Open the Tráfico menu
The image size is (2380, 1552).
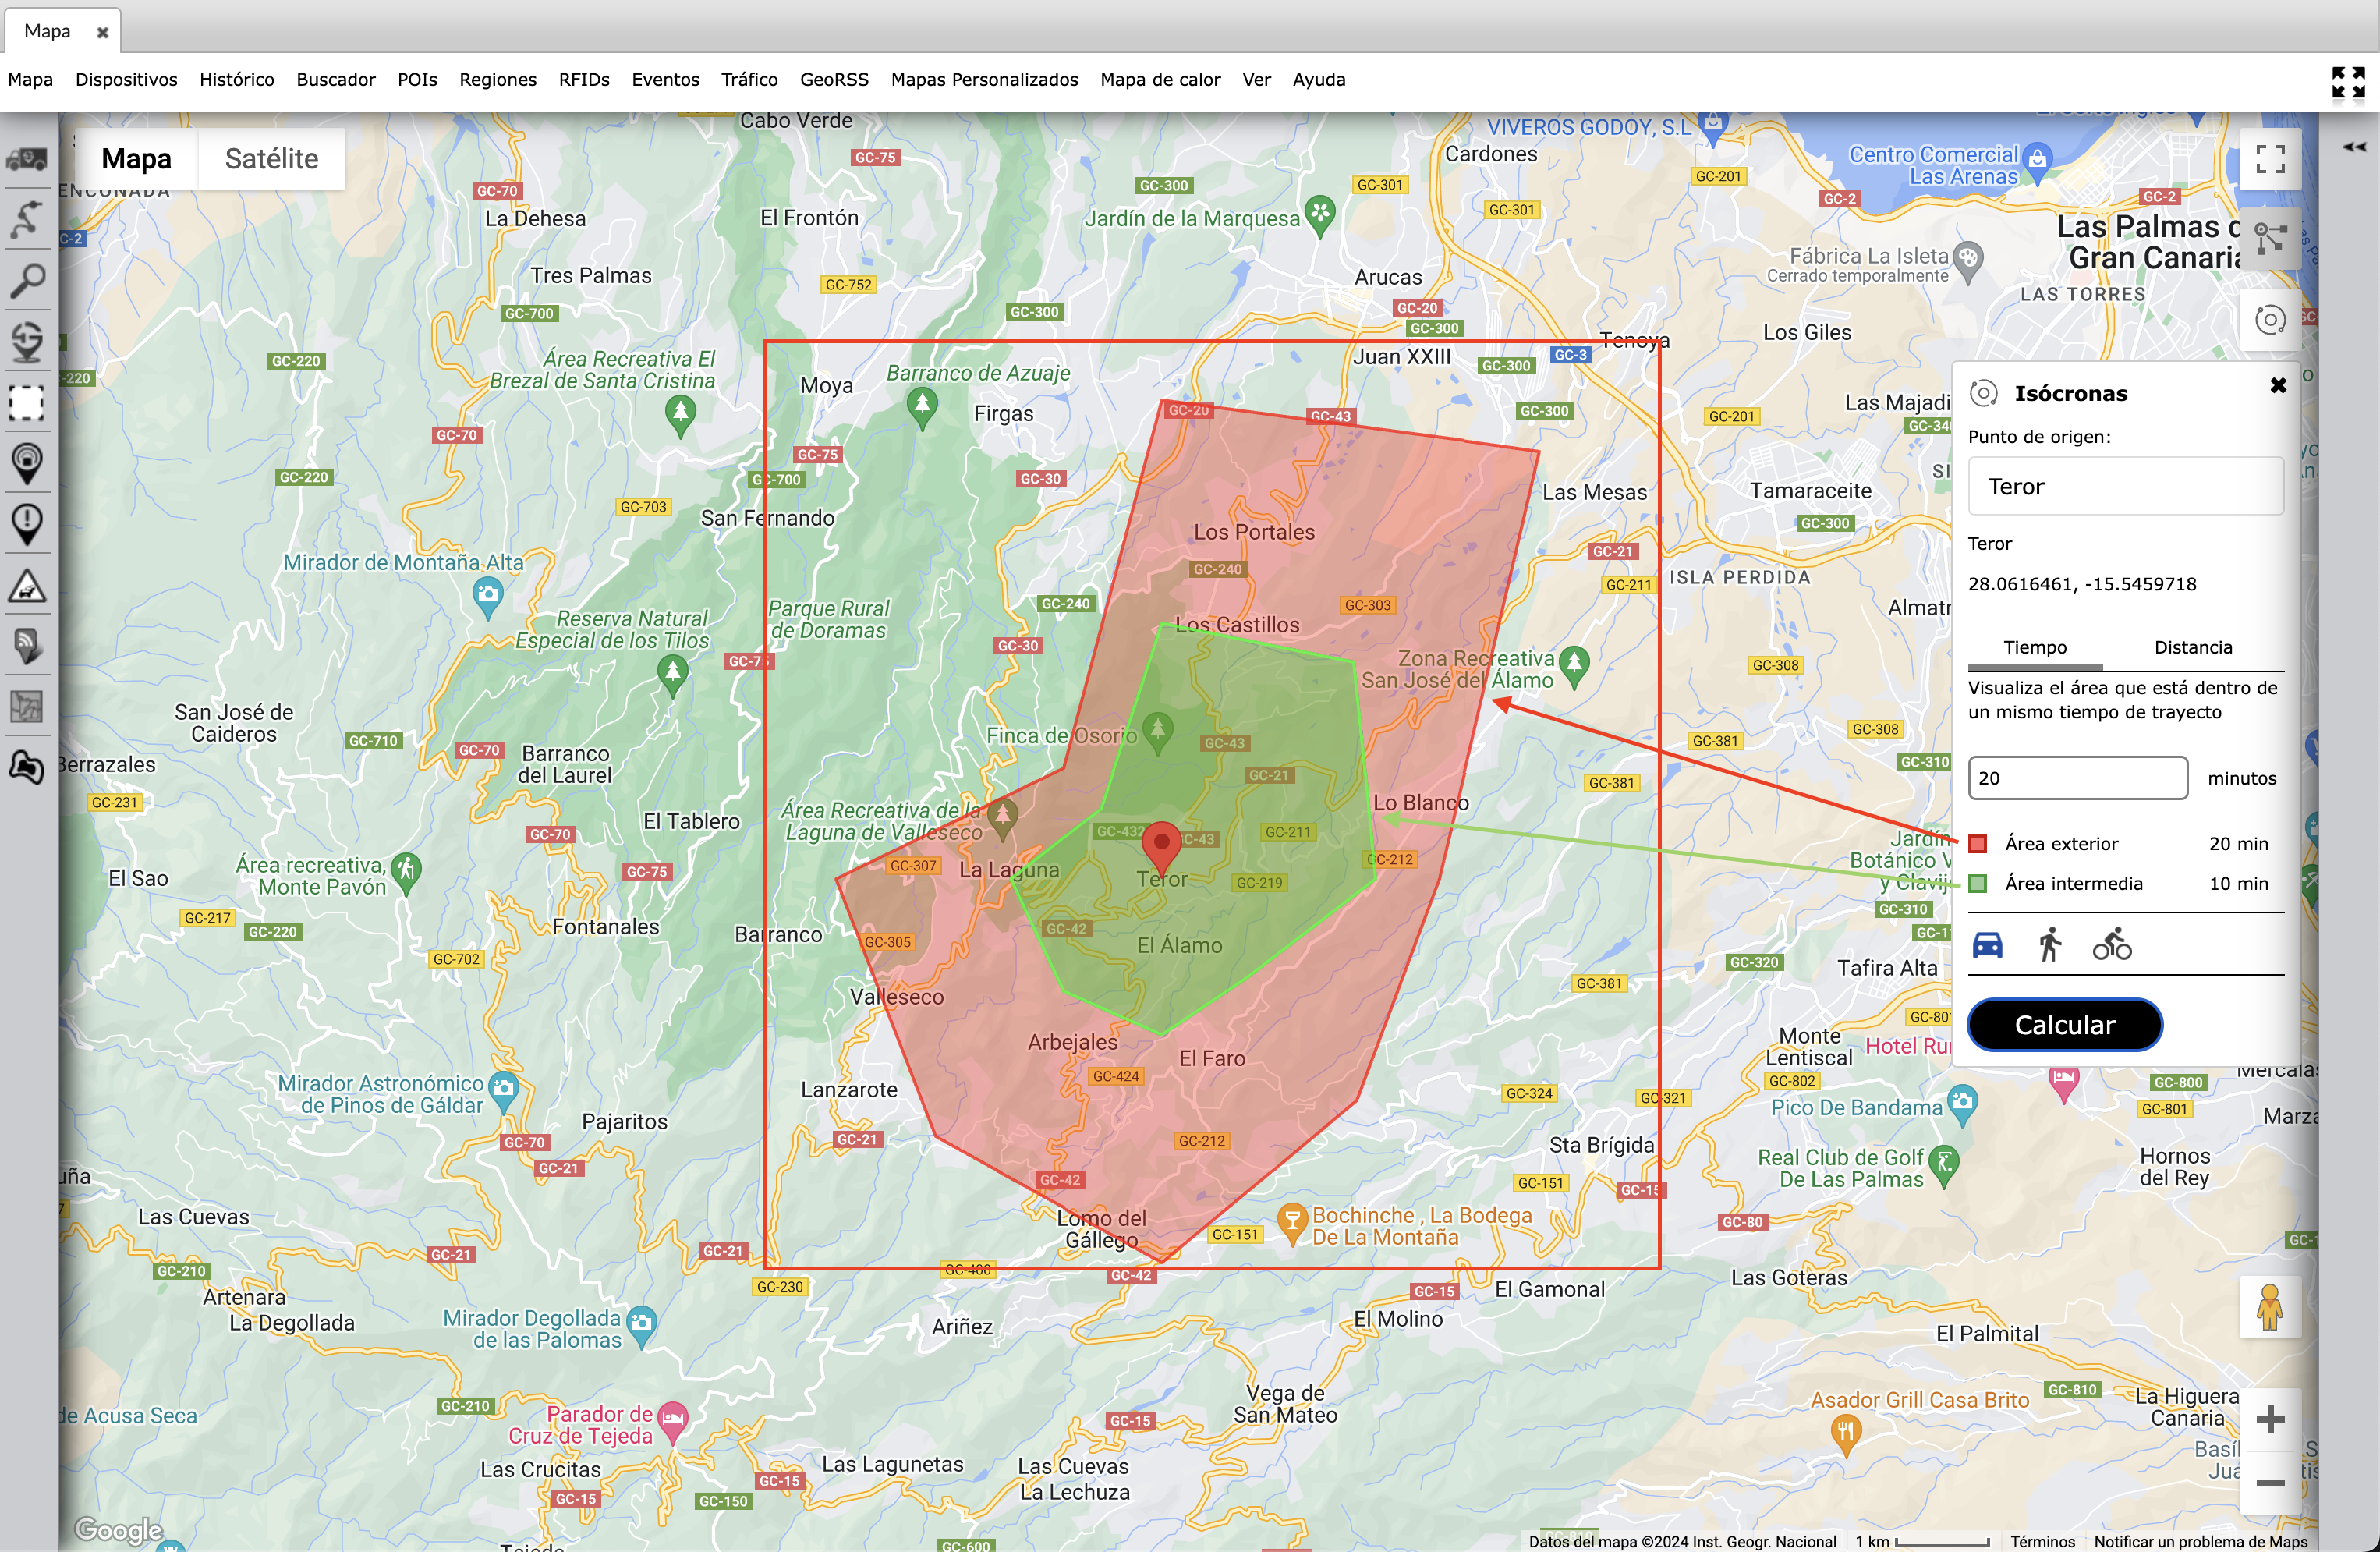click(749, 80)
